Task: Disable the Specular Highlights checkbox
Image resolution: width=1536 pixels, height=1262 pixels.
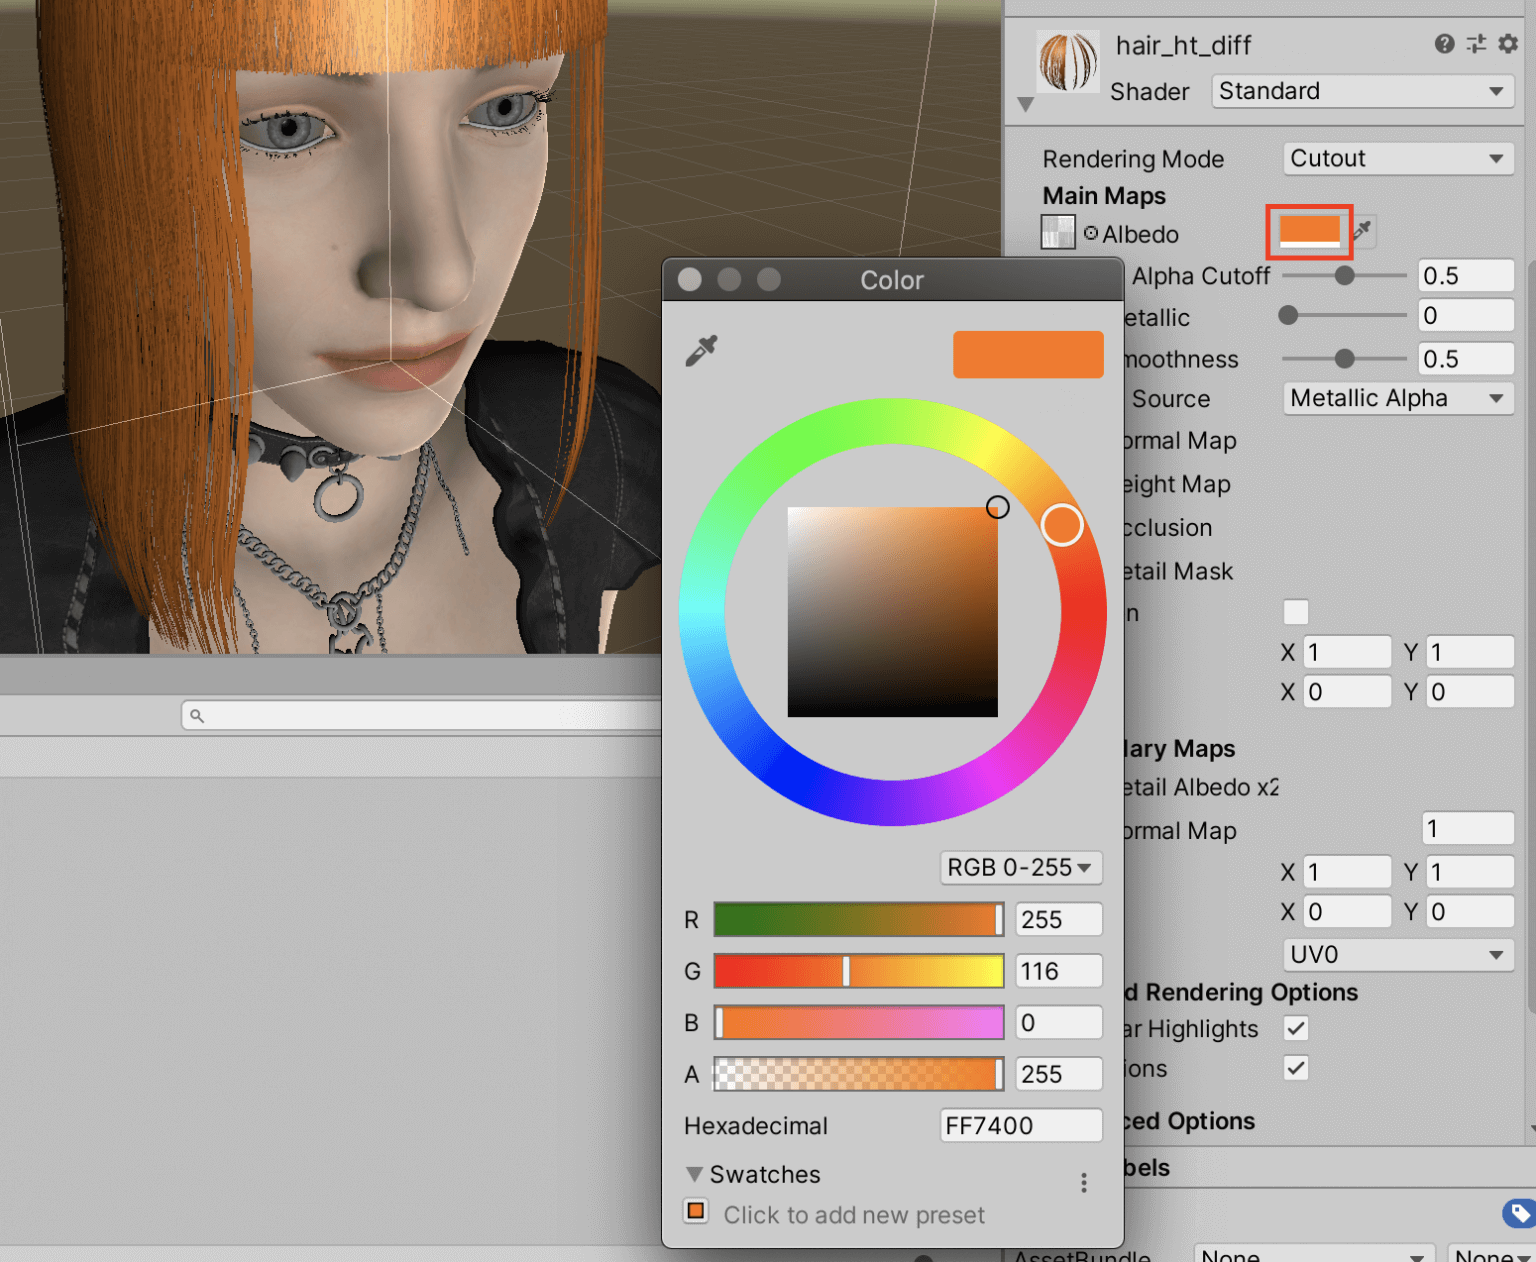Action: [x=1296, y=1028]
